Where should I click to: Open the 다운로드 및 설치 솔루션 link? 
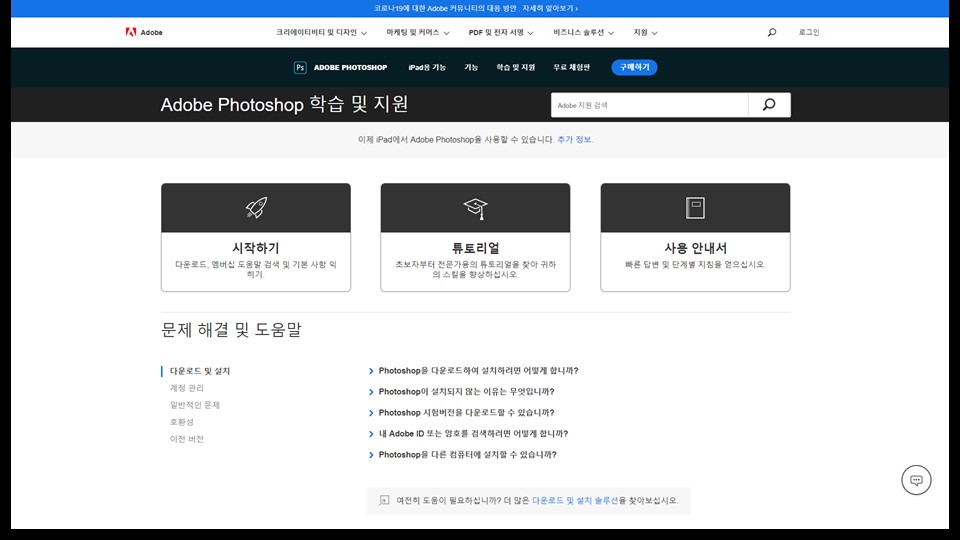[575, 500]
